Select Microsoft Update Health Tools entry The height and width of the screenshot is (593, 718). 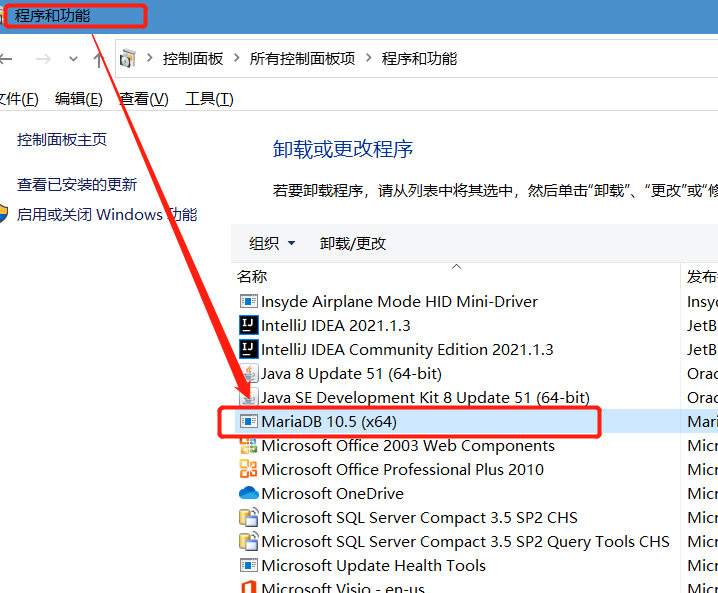[x=373, y=566]
